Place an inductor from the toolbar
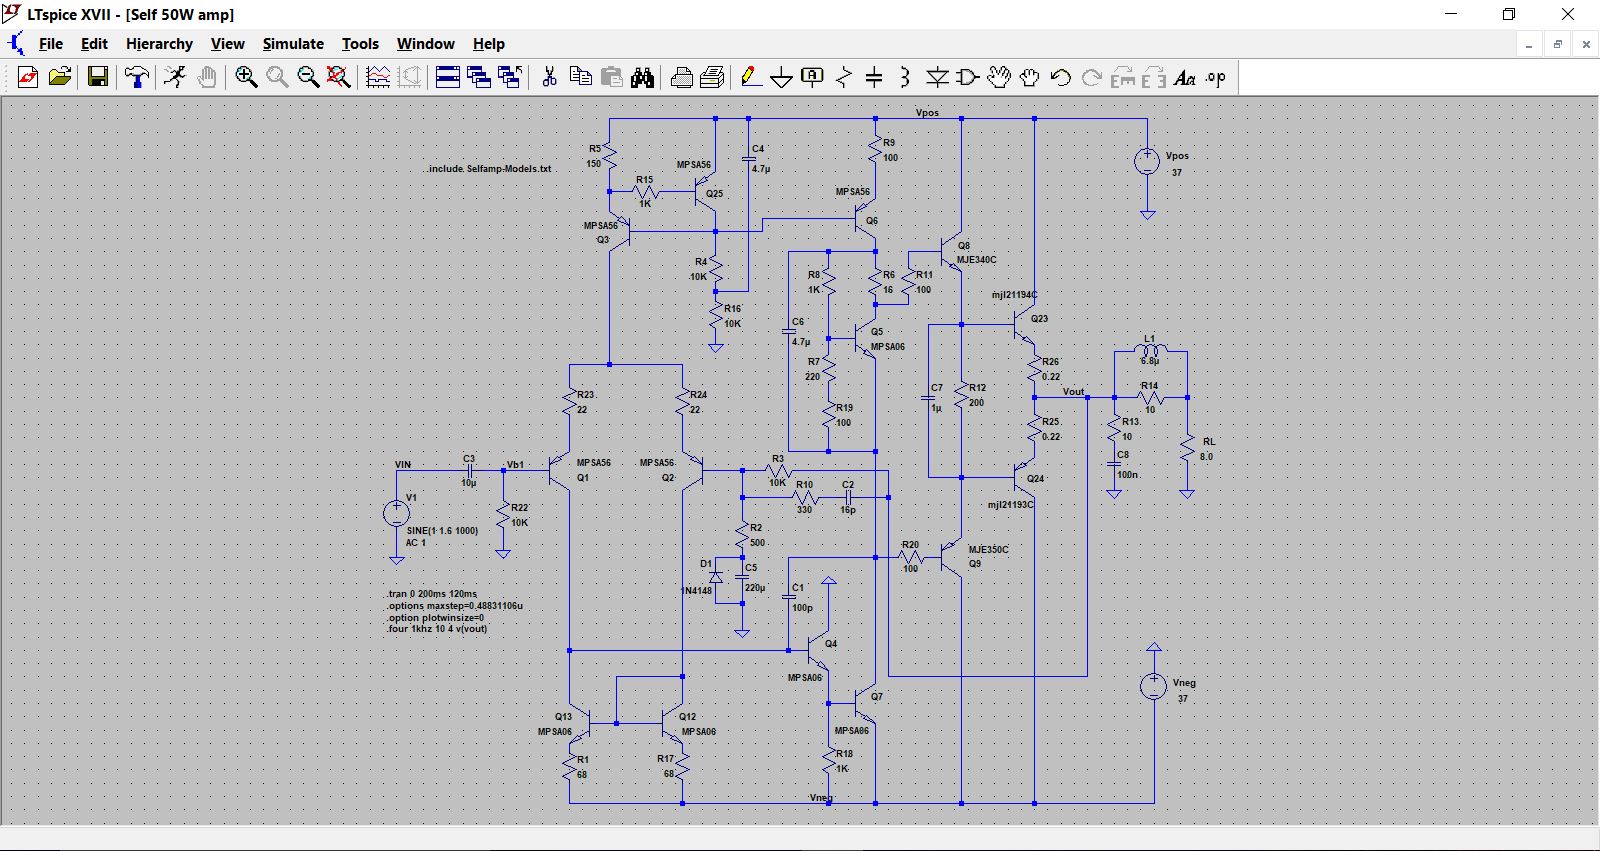The image size is (1600, 851). pyautogui.click(x=905, y=77)
